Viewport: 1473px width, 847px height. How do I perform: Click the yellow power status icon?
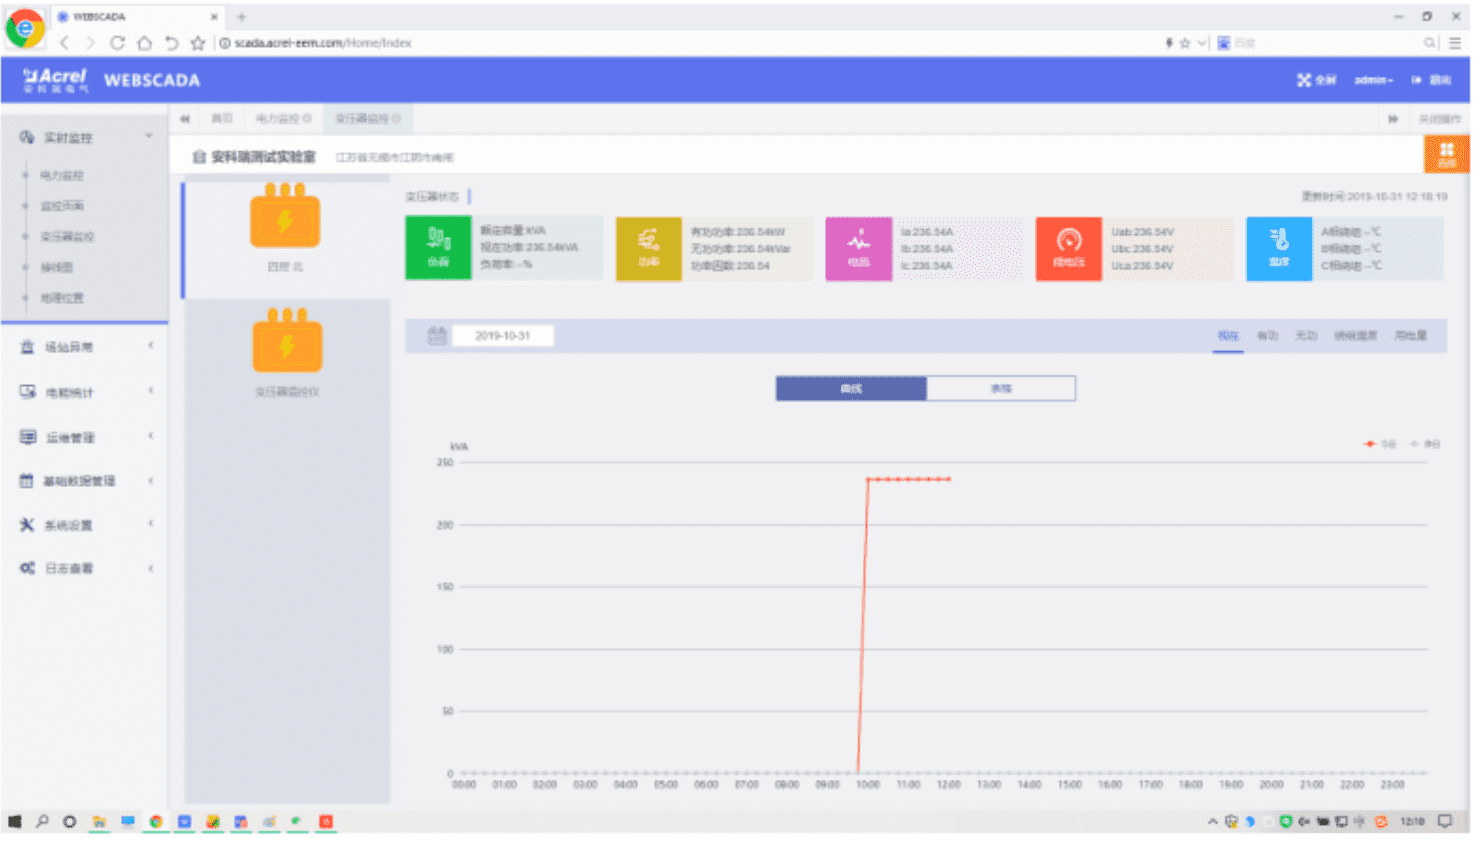coord(648,248)
